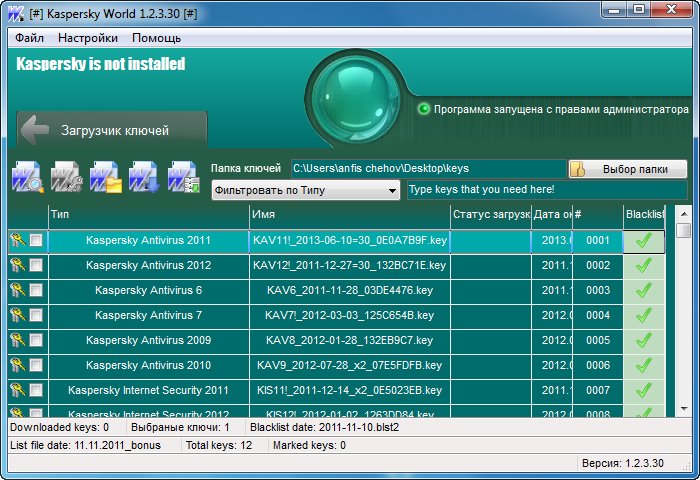
Task: Open the Настройки menu
Action: click(88, 38)
